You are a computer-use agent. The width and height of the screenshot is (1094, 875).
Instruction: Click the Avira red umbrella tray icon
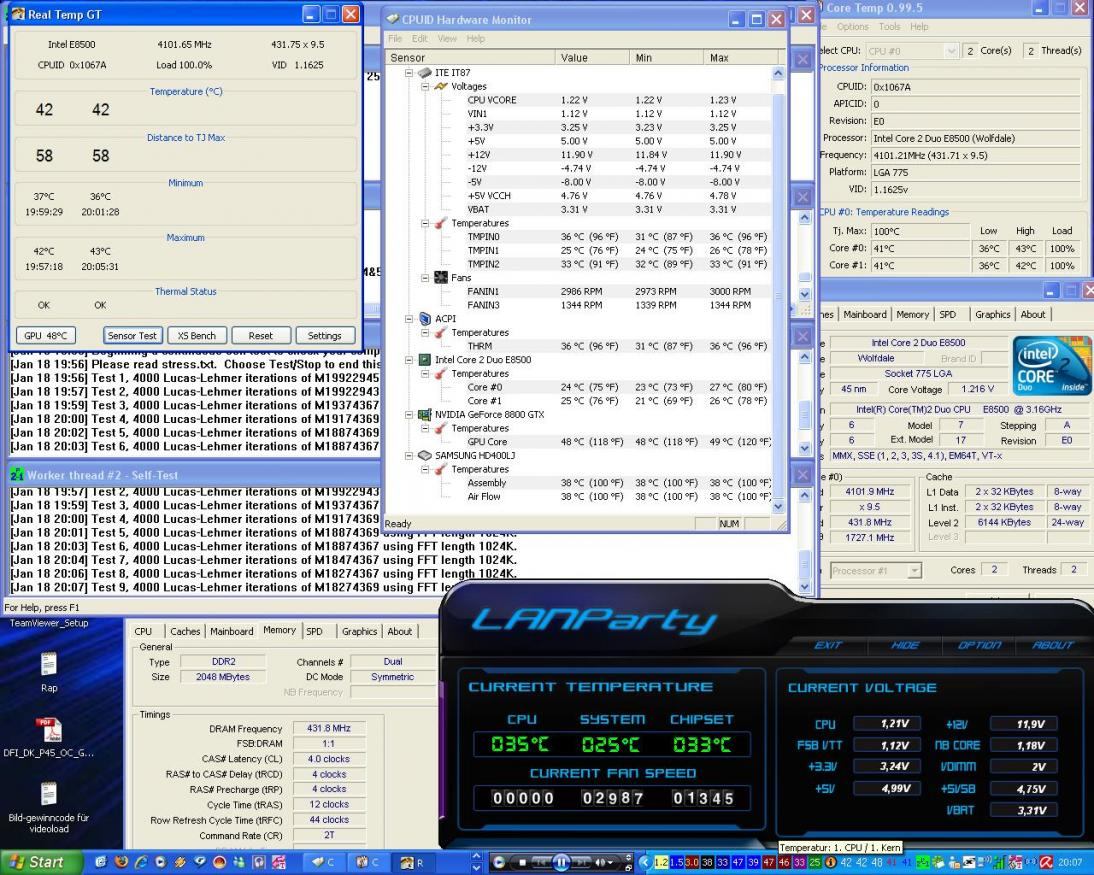[x=1045, y=862]
